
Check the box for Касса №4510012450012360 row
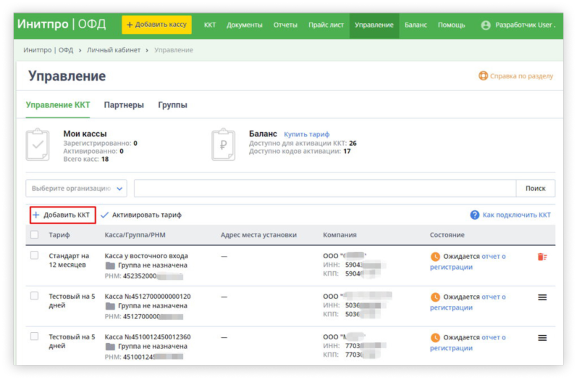(x=34, y=336)
